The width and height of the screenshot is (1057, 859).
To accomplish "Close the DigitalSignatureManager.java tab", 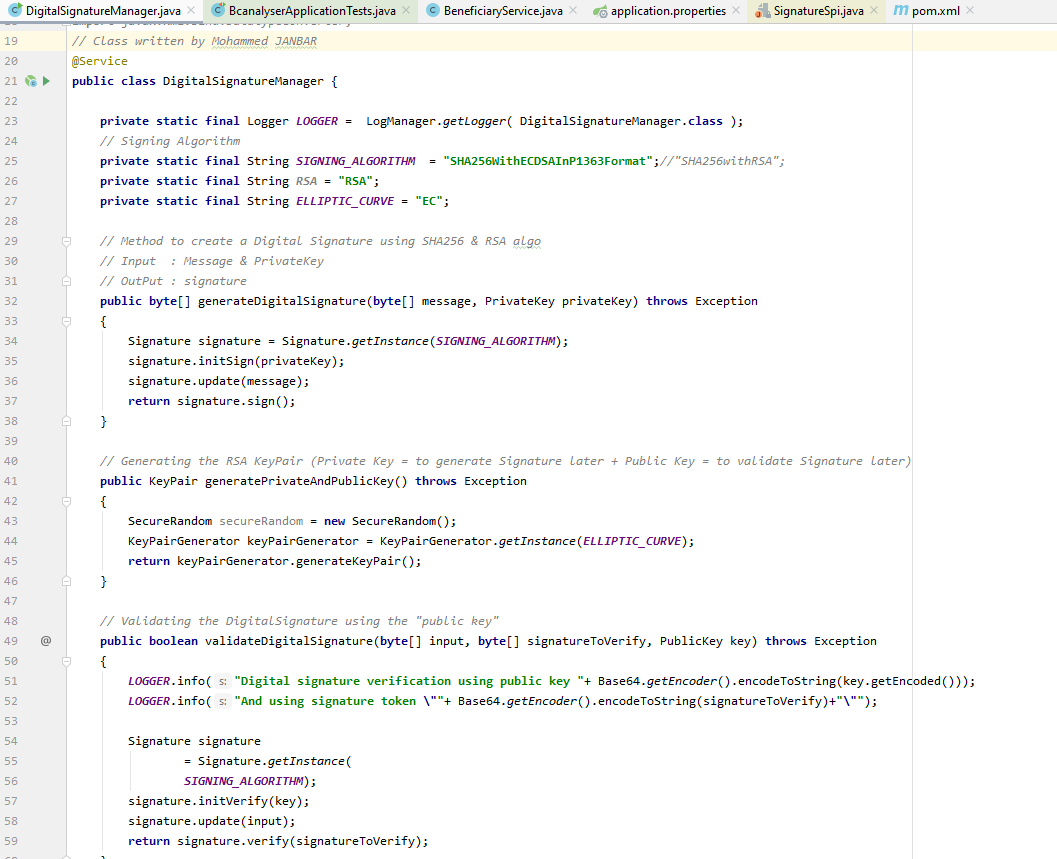I will click(x=191, y=11).
